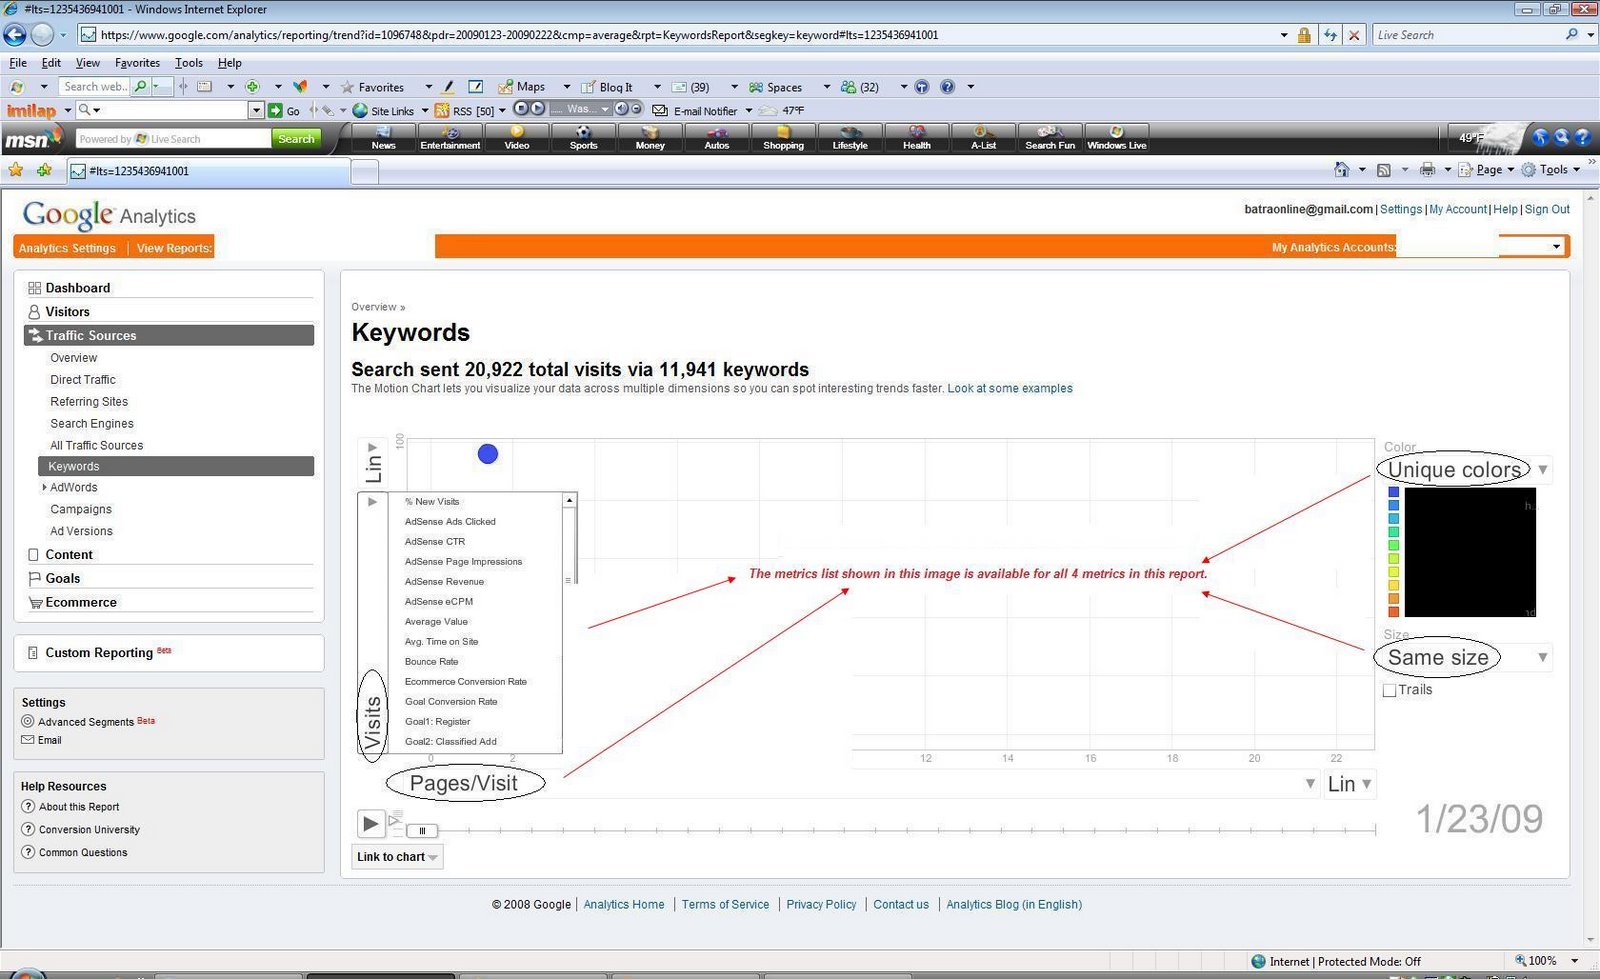Open the Tools command bar dropdown

click(1551, 170)
